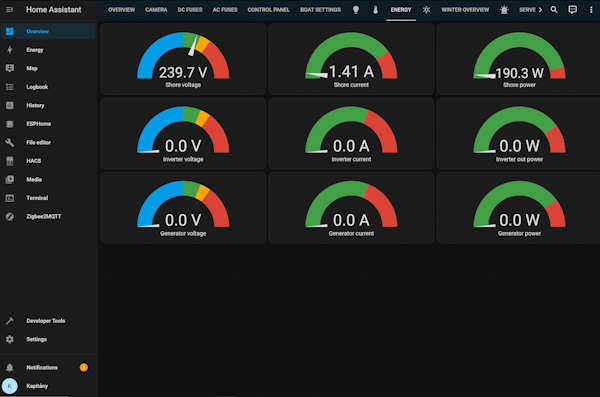This screenshot has width=600, height=397.
Task: Switch to the Control Panel tab
Action: [x=269, y=10]
